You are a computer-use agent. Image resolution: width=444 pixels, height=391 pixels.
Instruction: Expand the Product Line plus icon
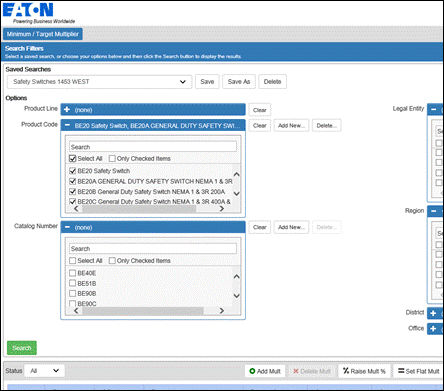pos(67,109)
